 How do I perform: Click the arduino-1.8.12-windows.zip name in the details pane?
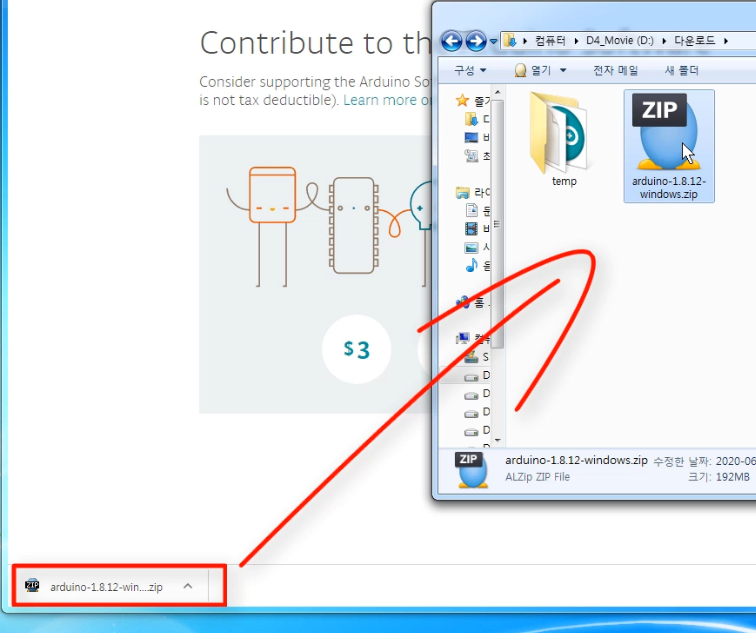pos(576,460)
